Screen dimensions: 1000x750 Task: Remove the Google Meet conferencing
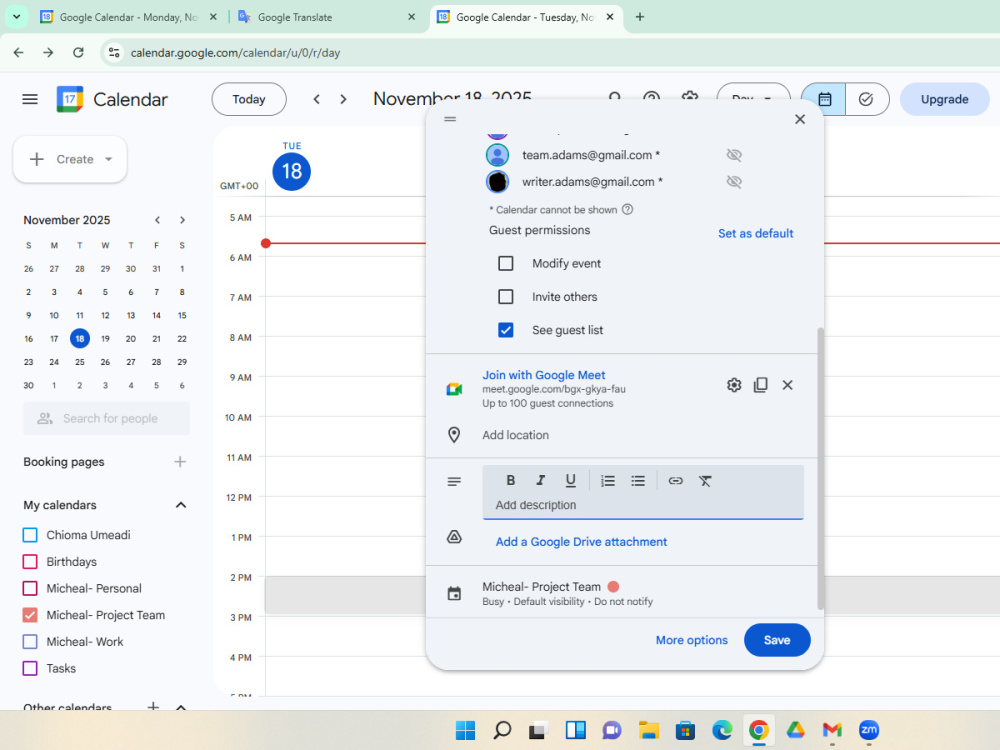[x=788, y=385]
